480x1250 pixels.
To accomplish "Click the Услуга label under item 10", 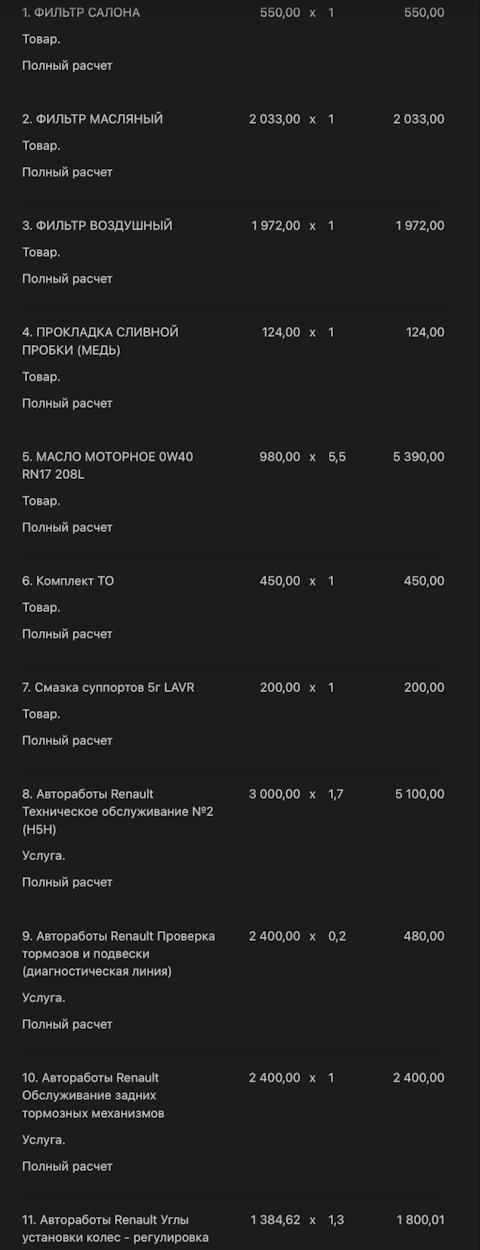I will click(43, 1140).
